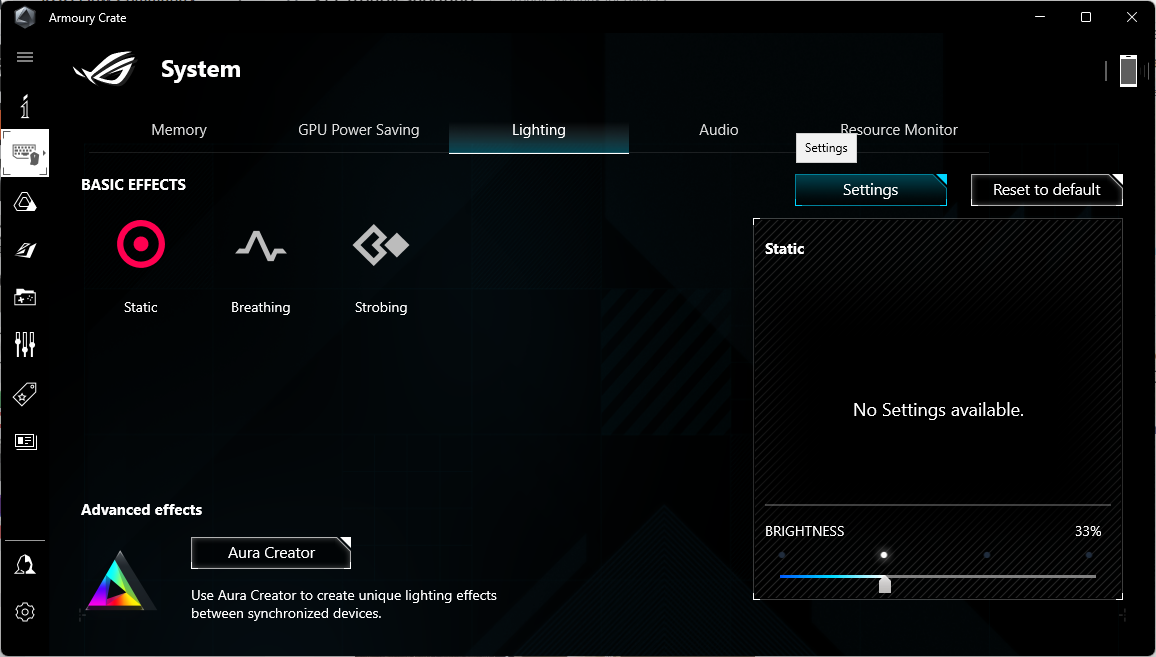Click the BRIGHTNESS label

pyautogui.click(x=804, y=531)
